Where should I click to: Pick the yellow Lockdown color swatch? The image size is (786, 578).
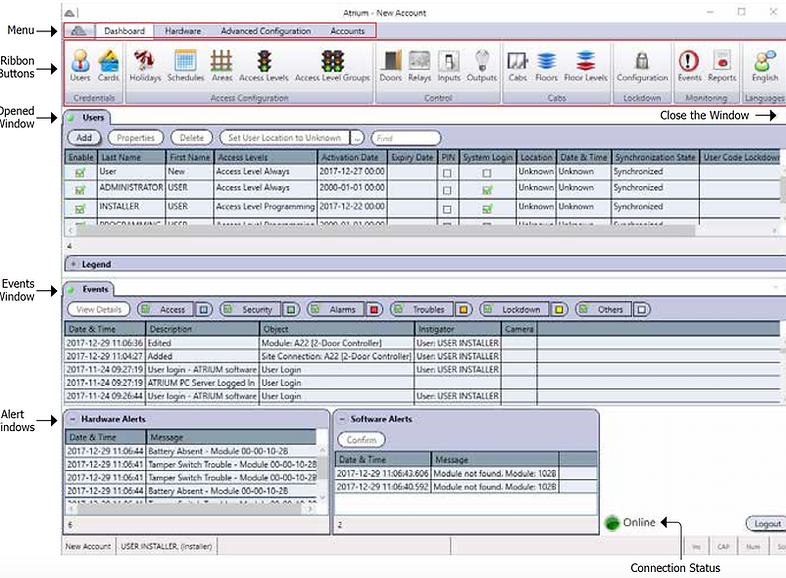coord(558,309)
